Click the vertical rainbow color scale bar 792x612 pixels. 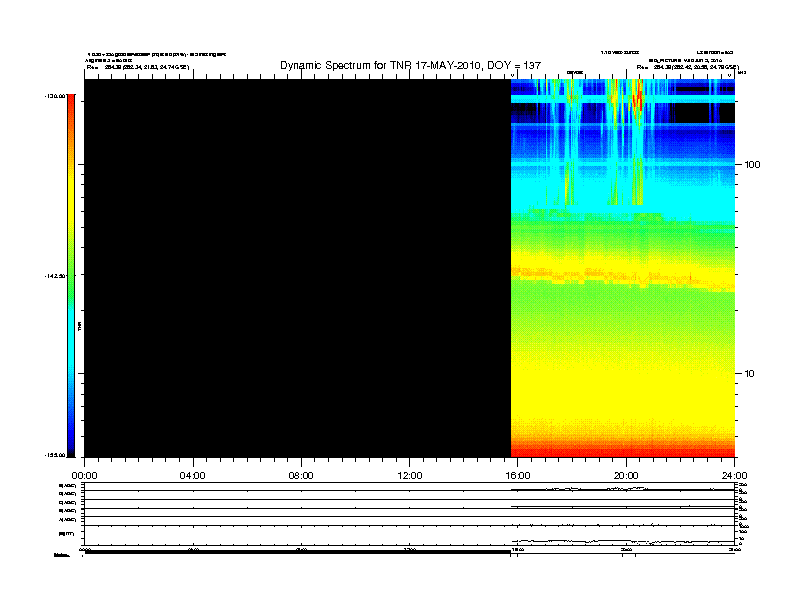point(71,276)
